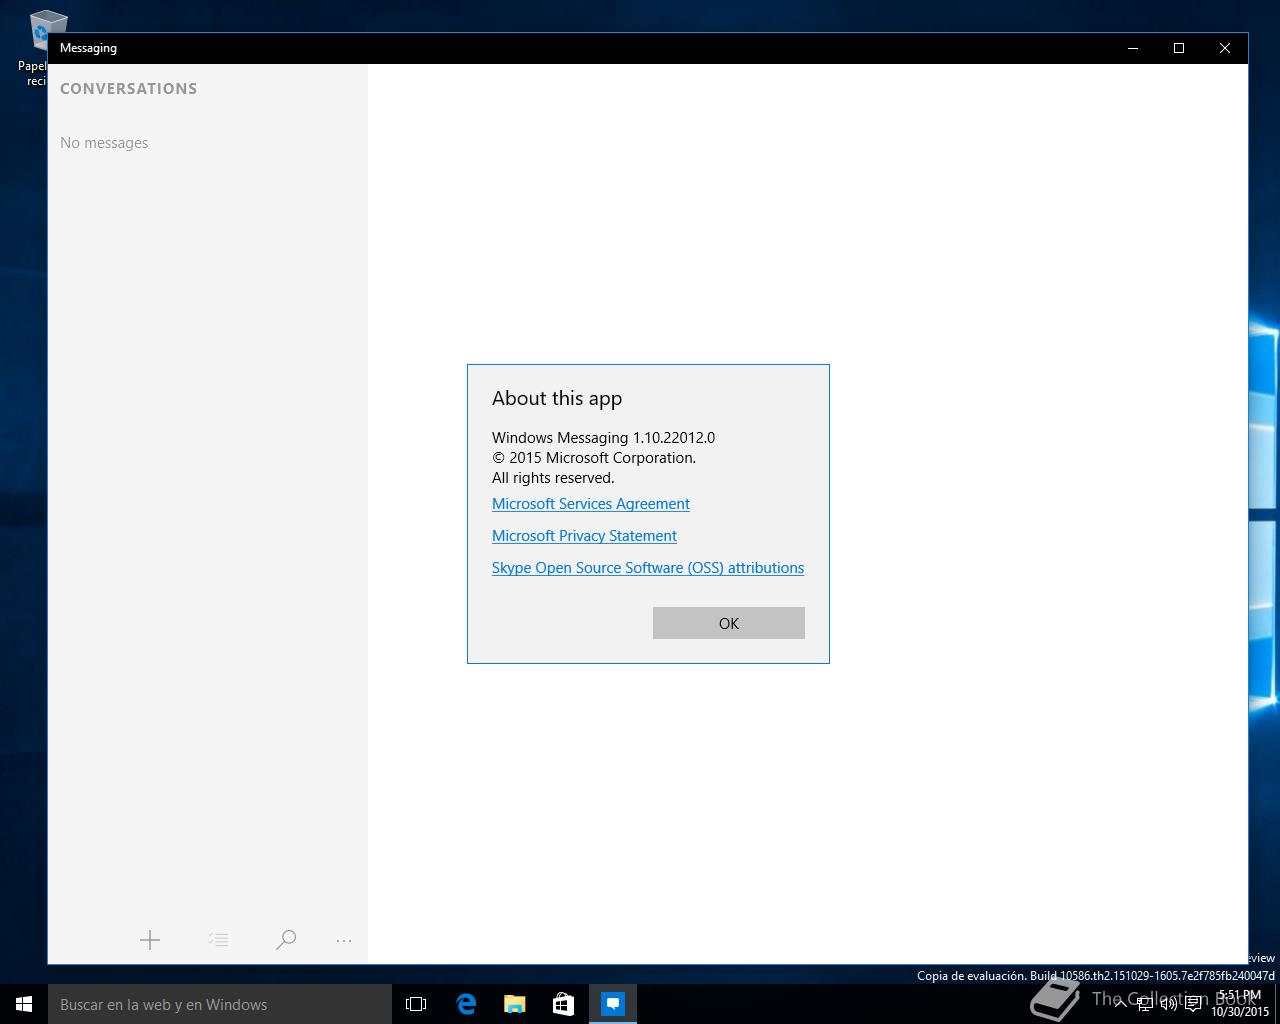Select the CONVERSATIONS heading
Image resolution: width=1280 pixels, height=1024 pixels.
(x=129, y=89)
